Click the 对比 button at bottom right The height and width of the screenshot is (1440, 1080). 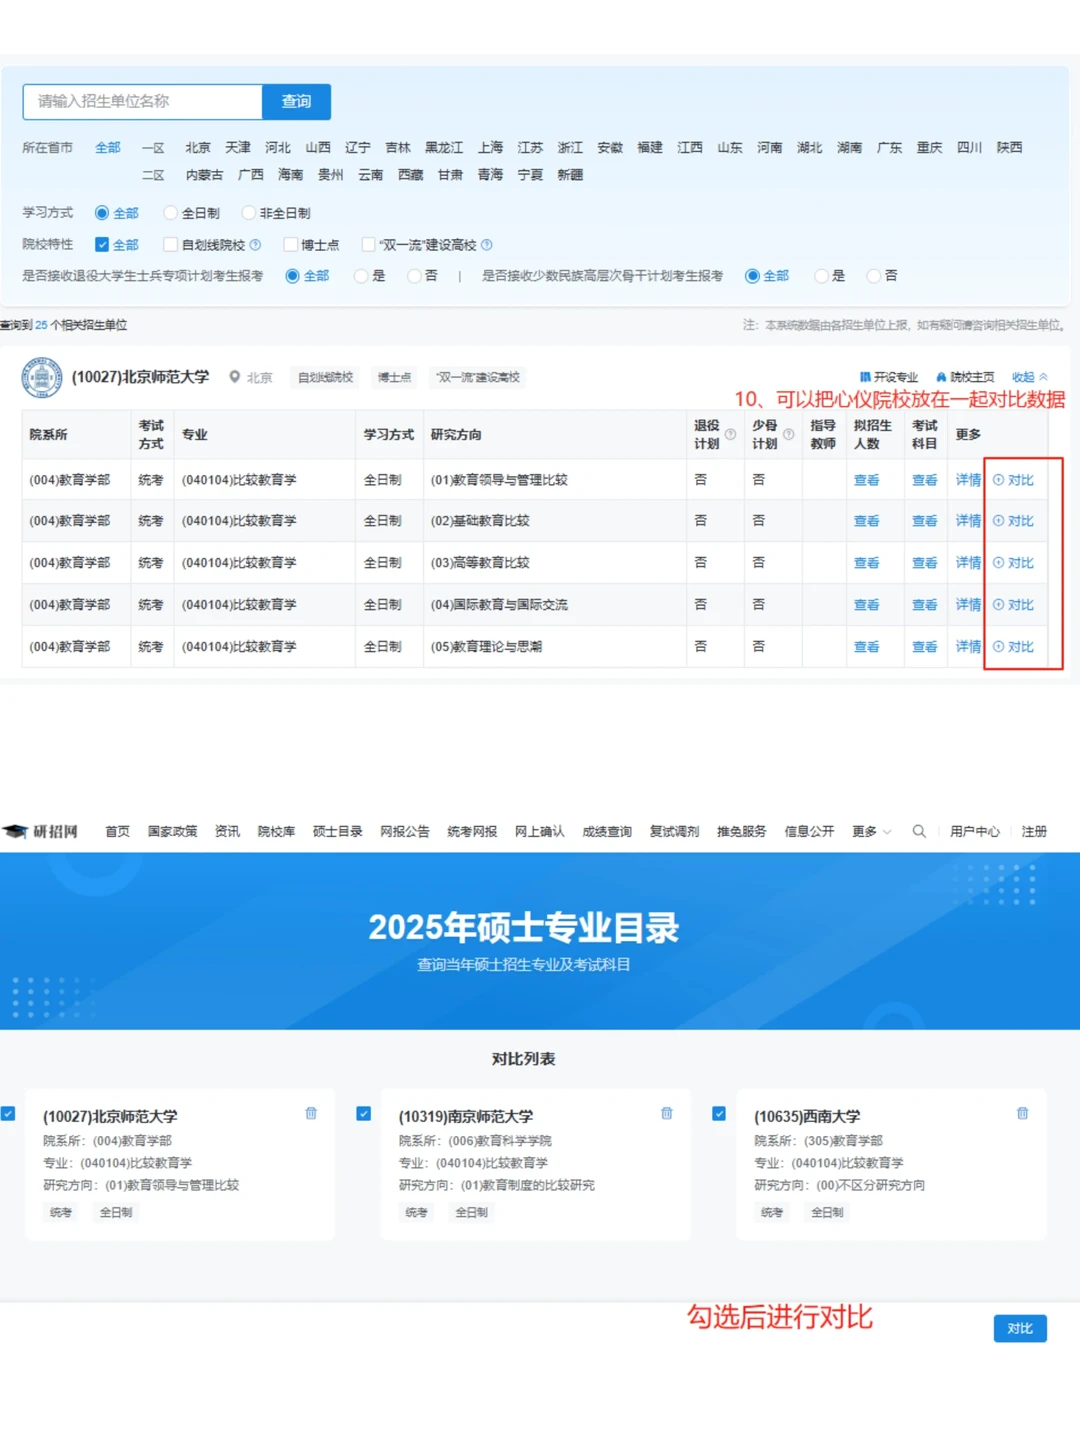1019,1328
